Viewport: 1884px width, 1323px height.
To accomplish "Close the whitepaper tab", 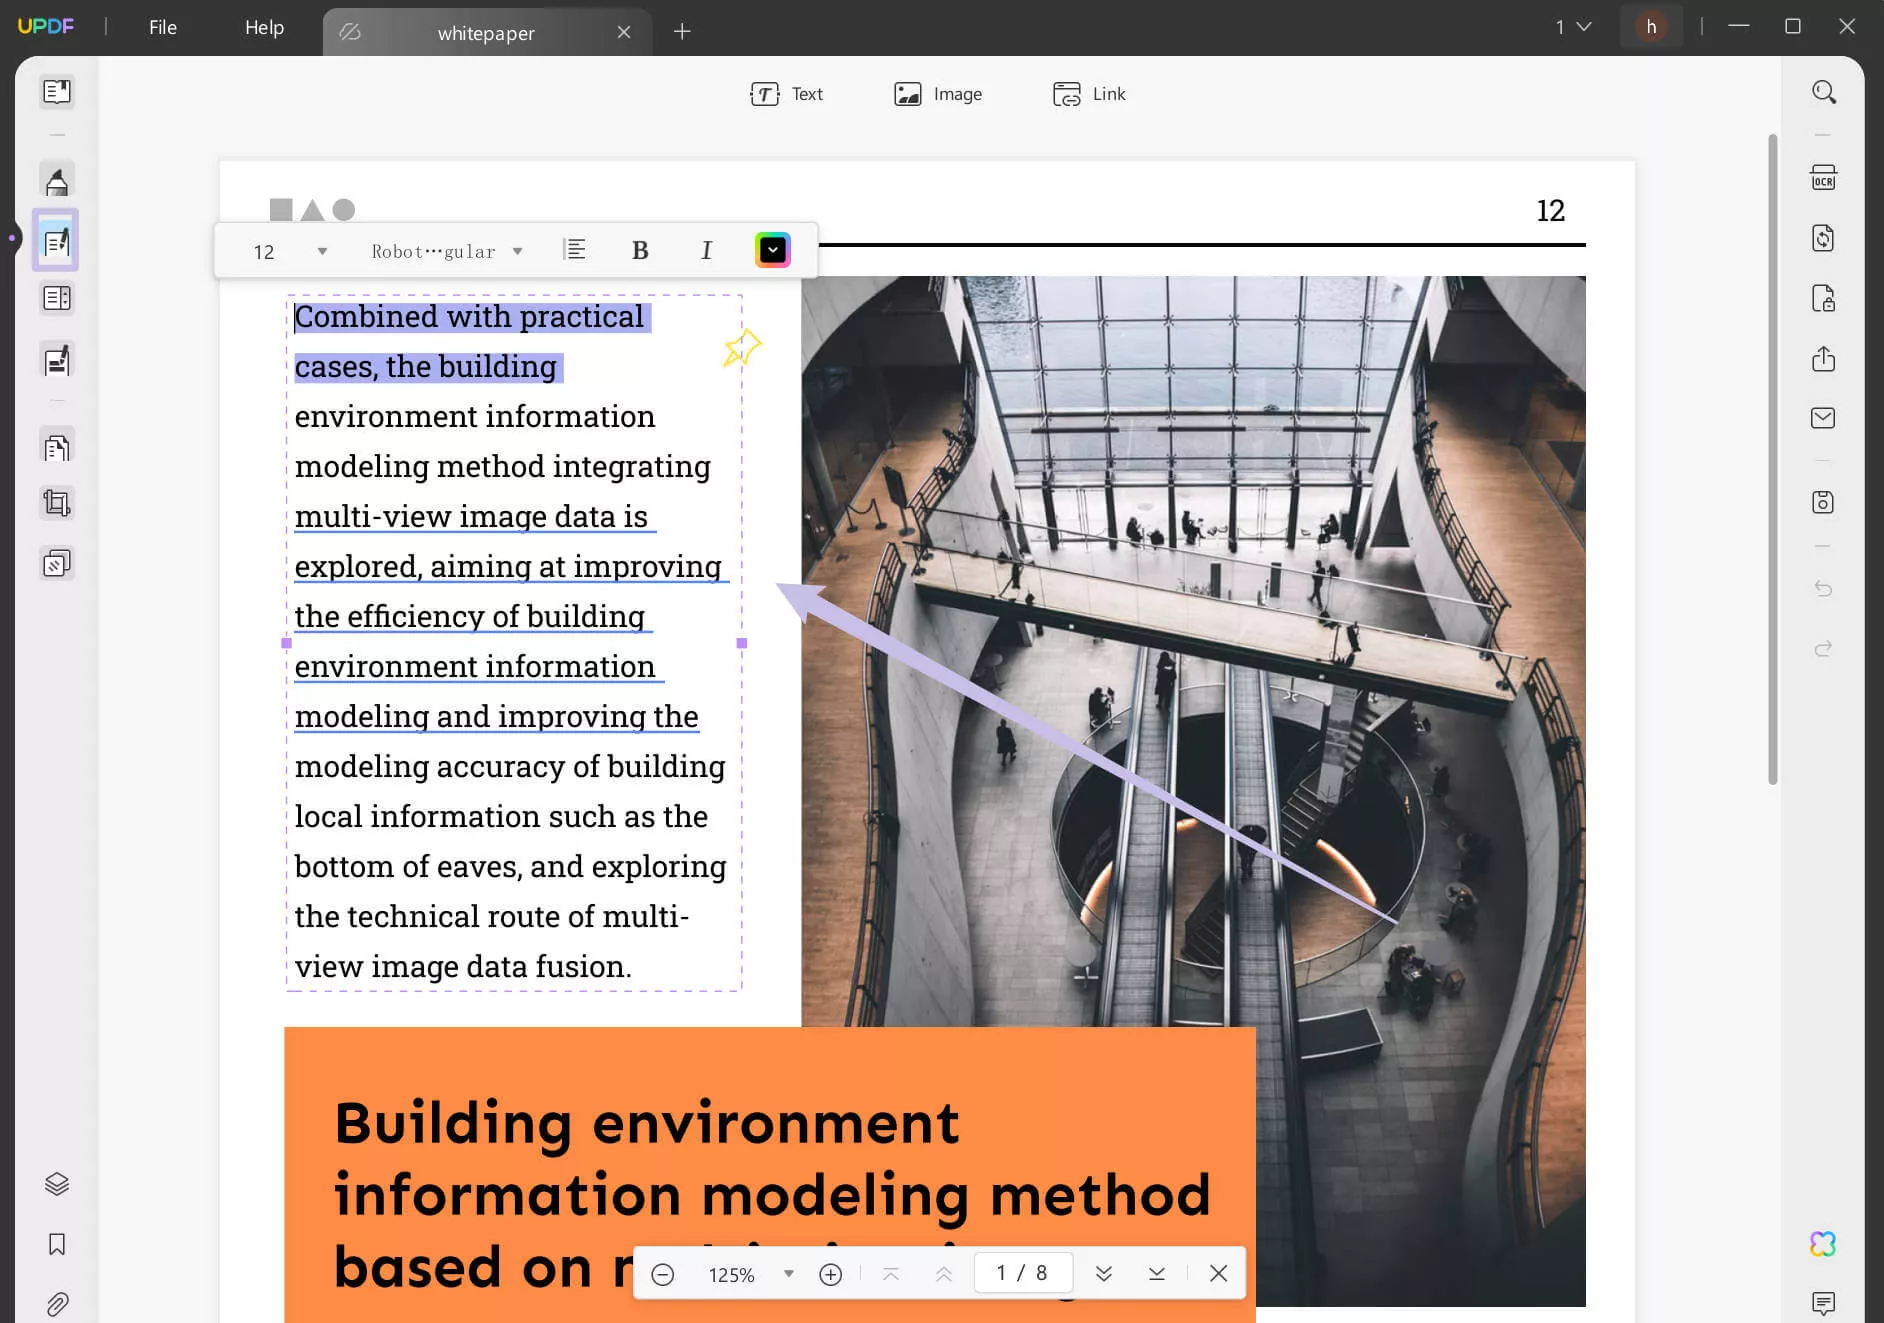I will coord(624,32).
